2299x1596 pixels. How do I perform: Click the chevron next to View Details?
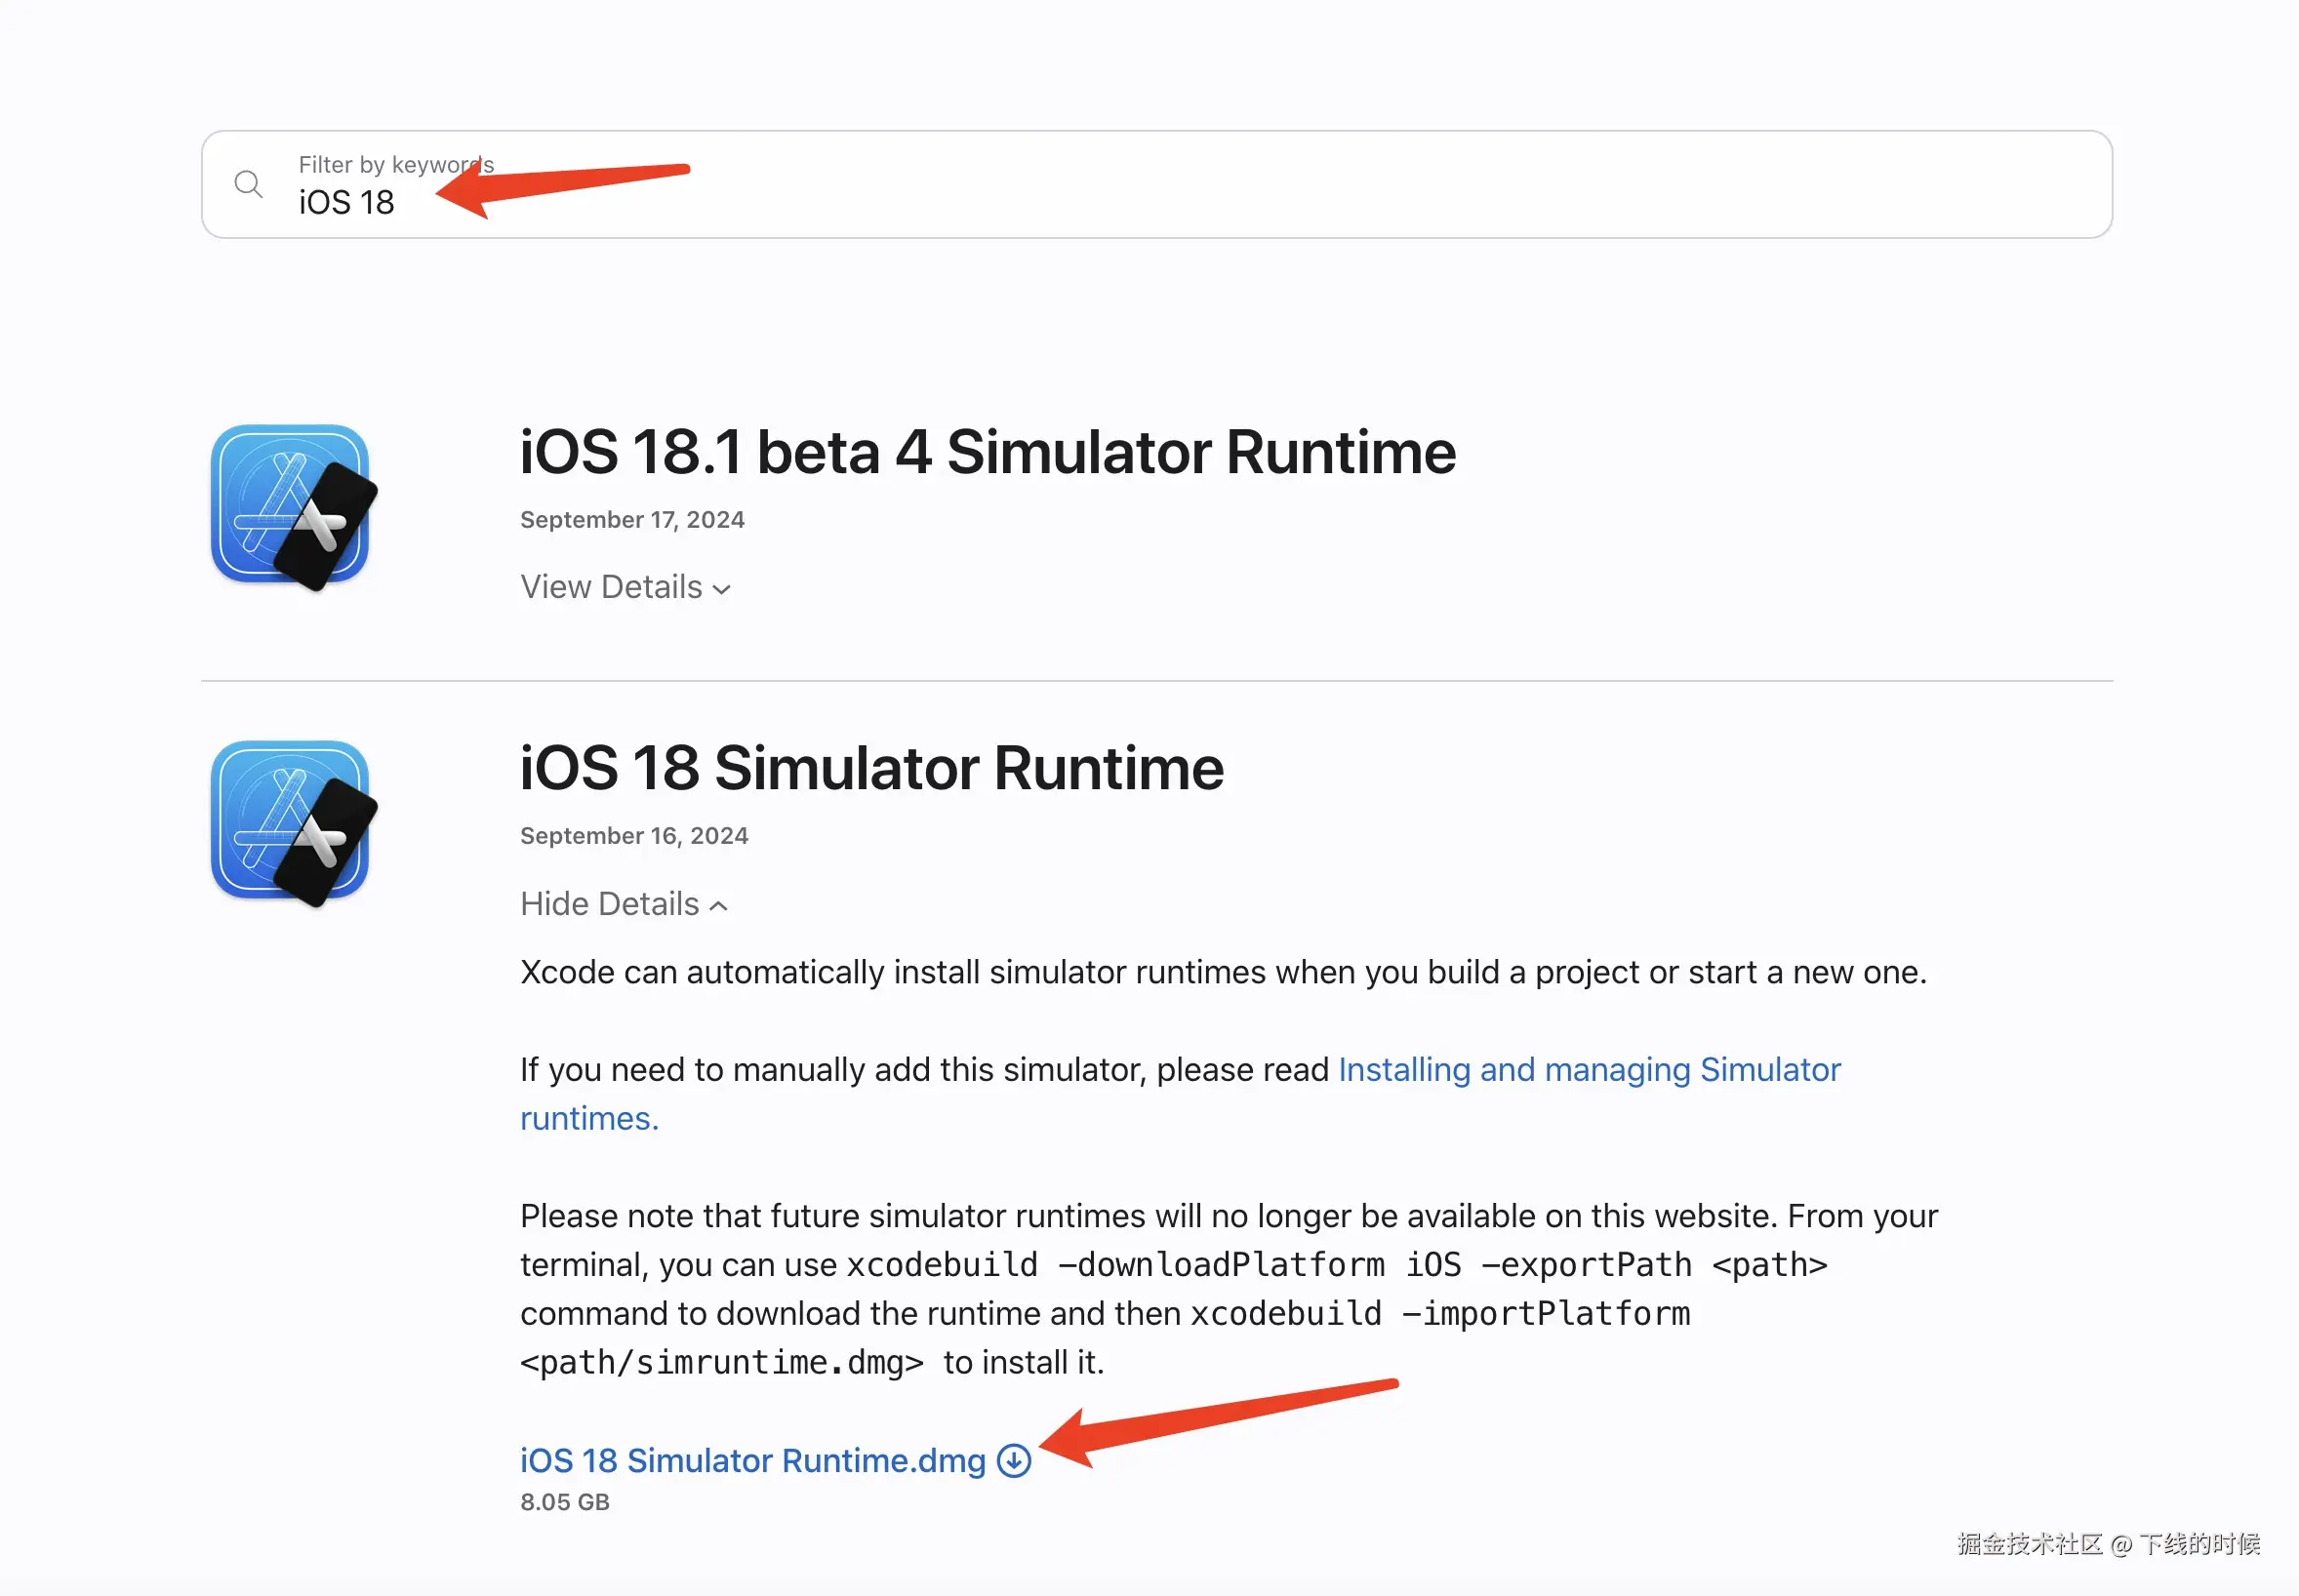(x=722, y=589)
